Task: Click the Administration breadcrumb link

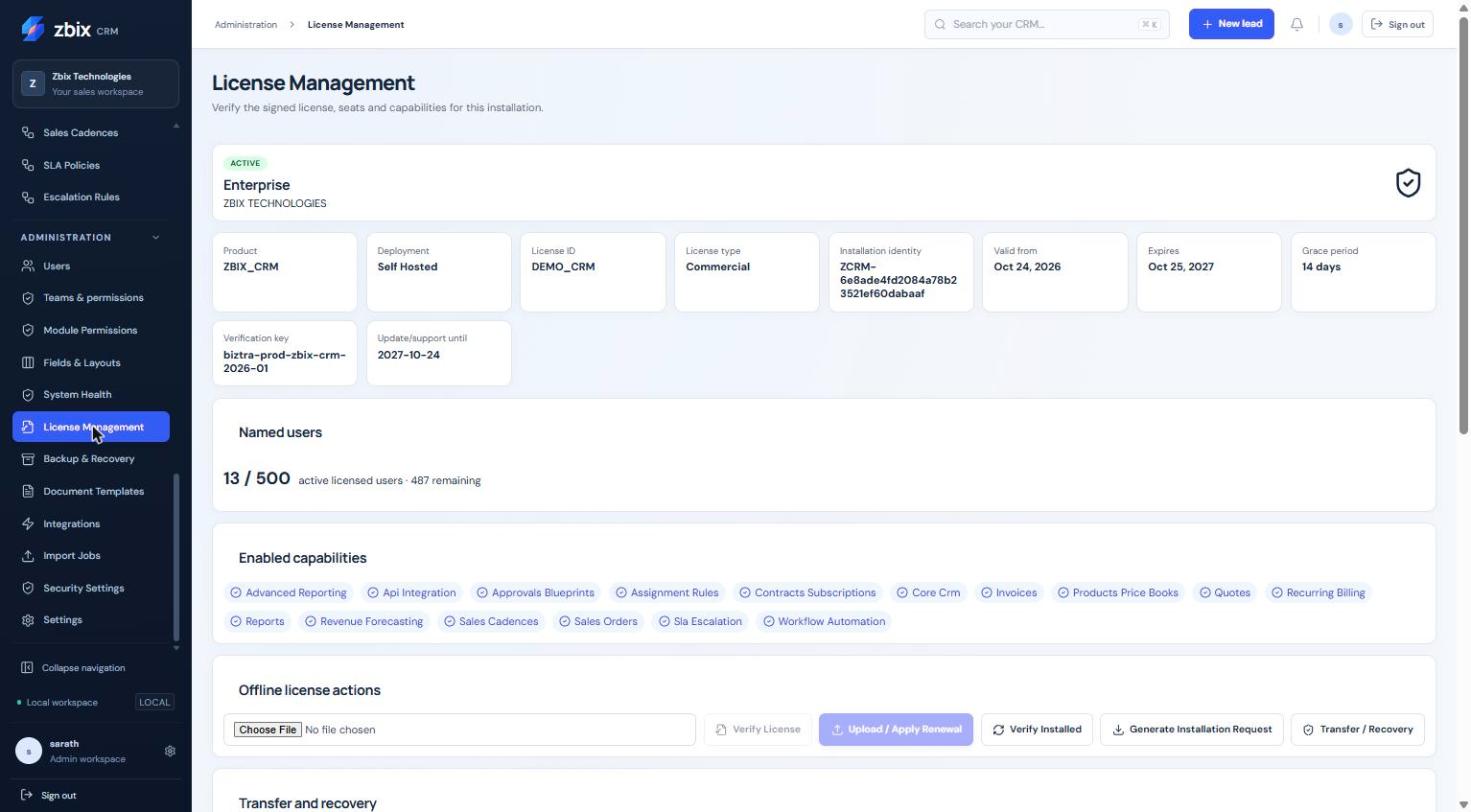Action: (x=246, y=24)
